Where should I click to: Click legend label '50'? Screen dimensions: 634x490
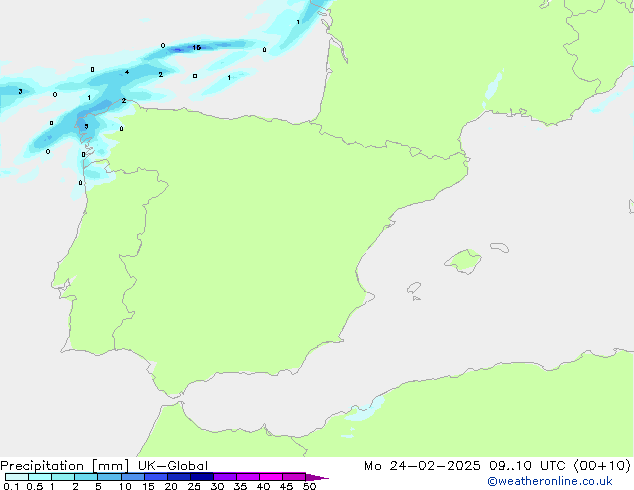pyautogui.click(x=309, y=486)
